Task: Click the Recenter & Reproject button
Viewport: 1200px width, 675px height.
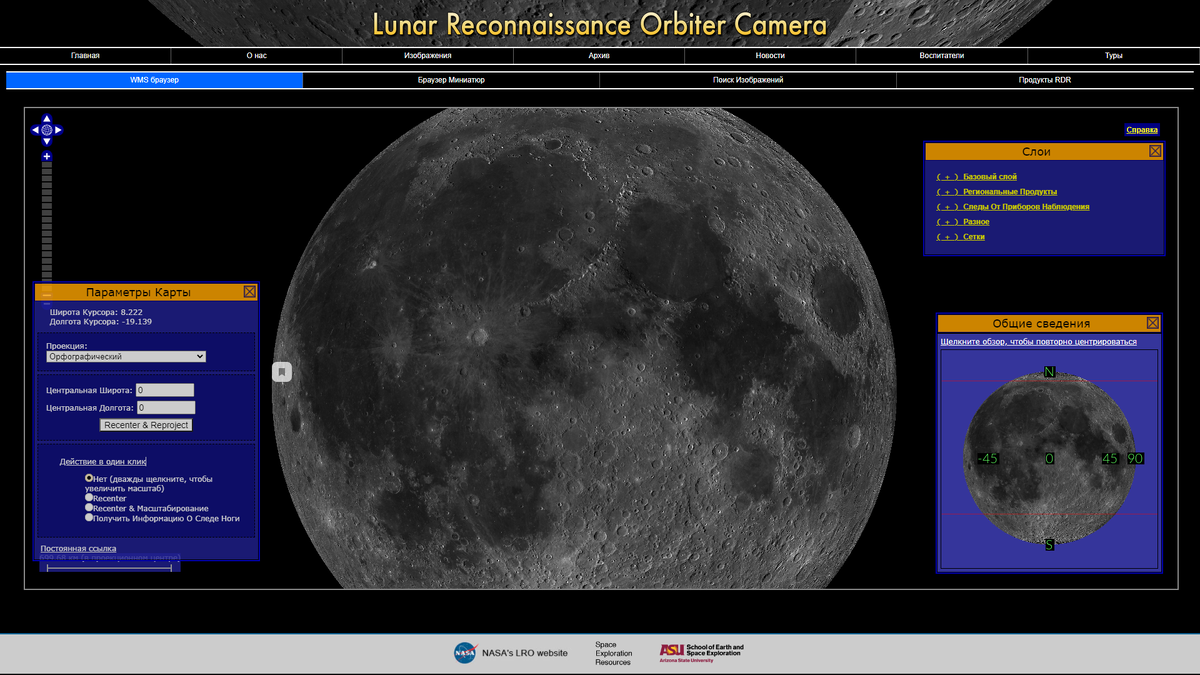Action: pos(146,425)
